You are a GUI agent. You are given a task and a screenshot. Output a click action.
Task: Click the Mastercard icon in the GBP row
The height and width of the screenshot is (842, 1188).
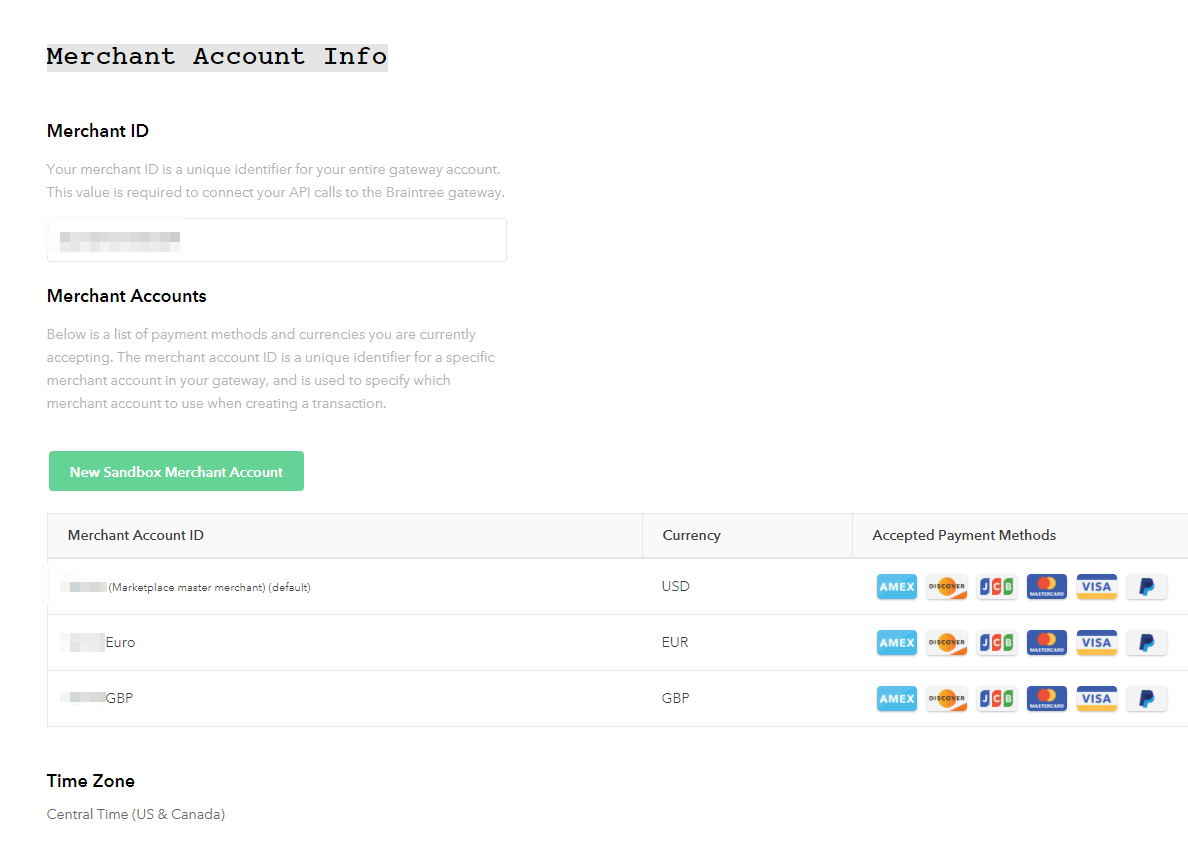point(1046,699)
